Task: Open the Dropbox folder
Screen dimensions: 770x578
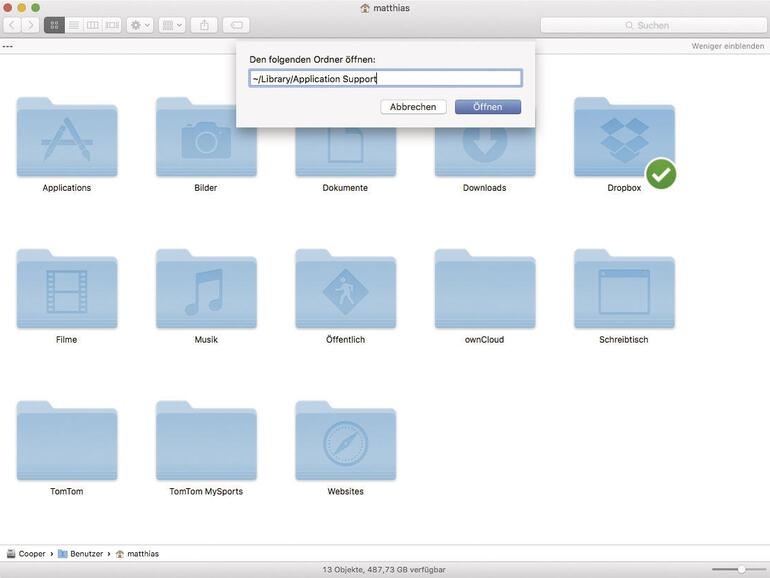Action: 624,140
